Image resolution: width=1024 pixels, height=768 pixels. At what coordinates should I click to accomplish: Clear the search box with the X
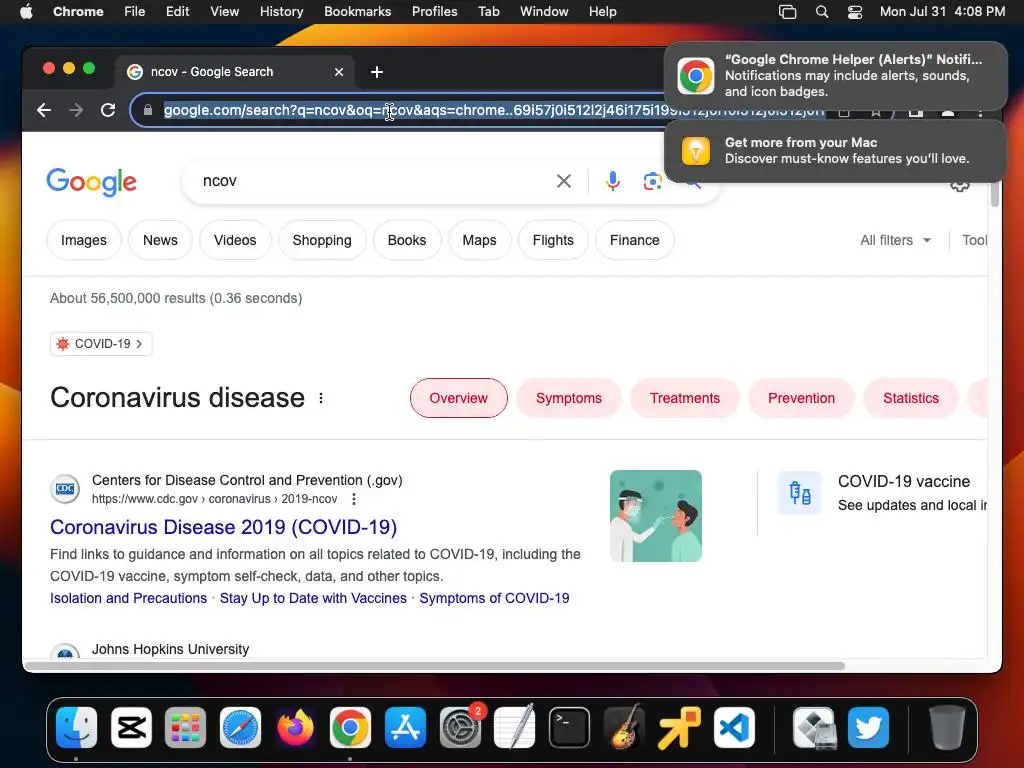(x=564, y=181)
